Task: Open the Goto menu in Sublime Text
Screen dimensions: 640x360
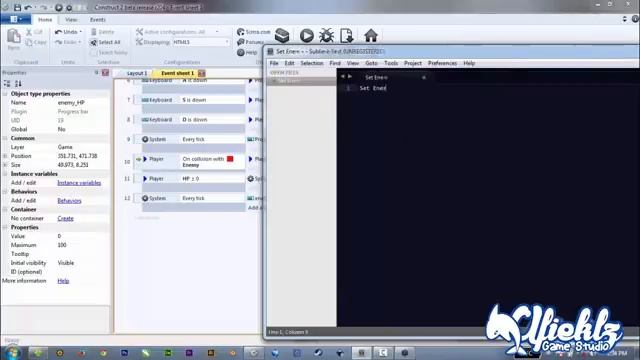Action: tap(371, 63)
